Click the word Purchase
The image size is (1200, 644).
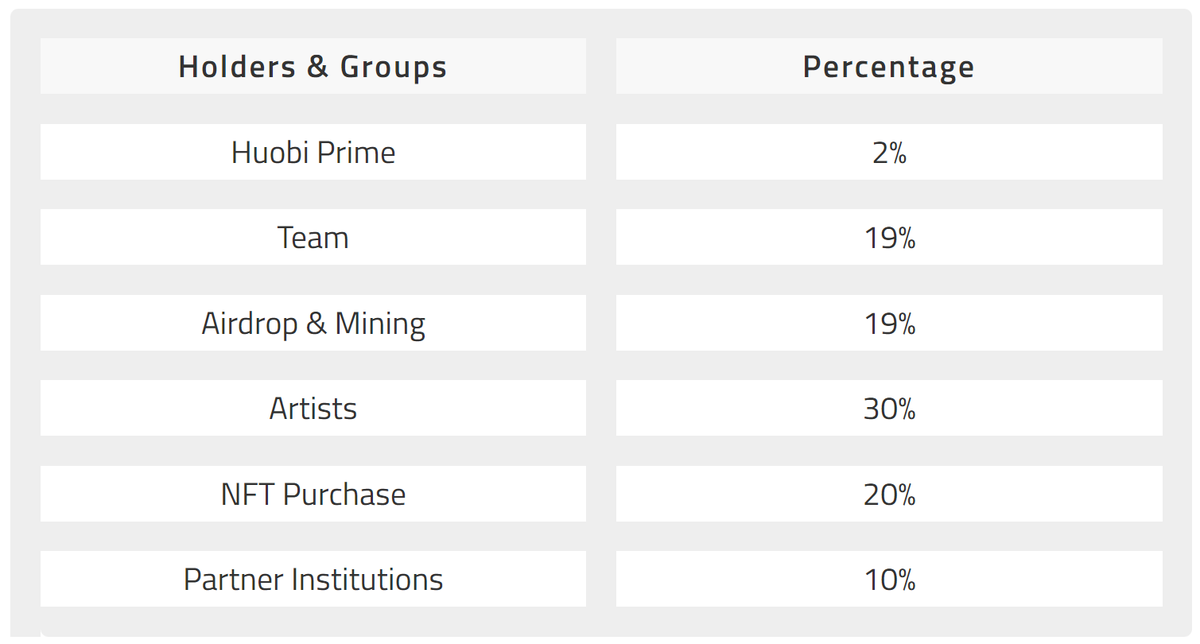[344, 495]
